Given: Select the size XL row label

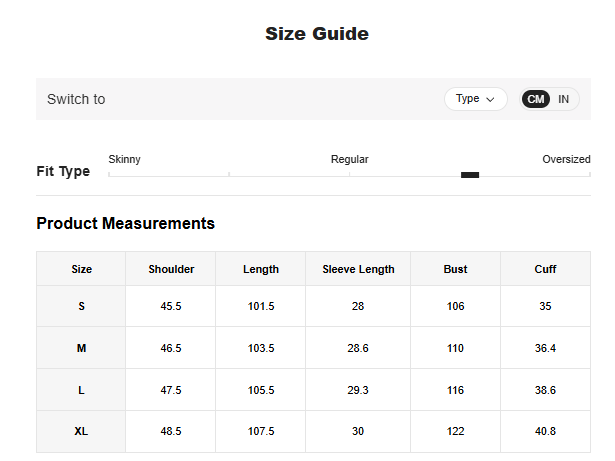Looking at the screenshot, I should 81,431.
